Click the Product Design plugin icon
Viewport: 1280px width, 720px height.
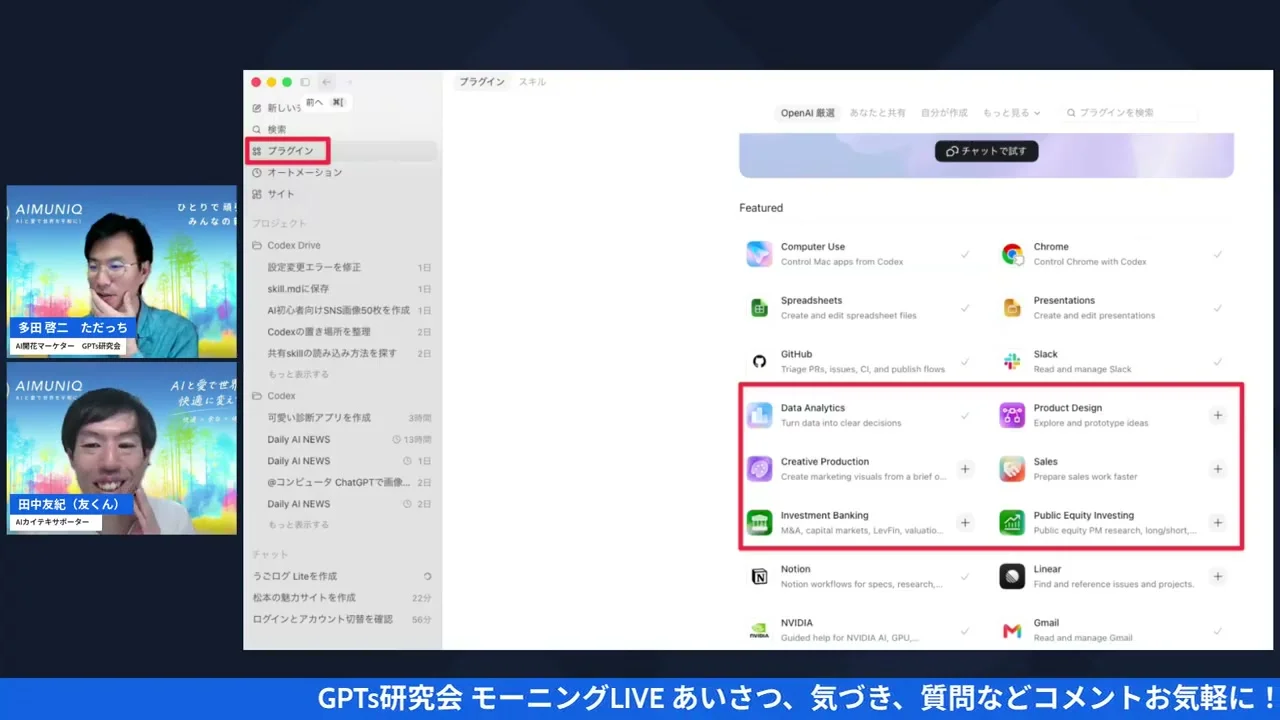pyautogui.click(x=1012, y=415)
